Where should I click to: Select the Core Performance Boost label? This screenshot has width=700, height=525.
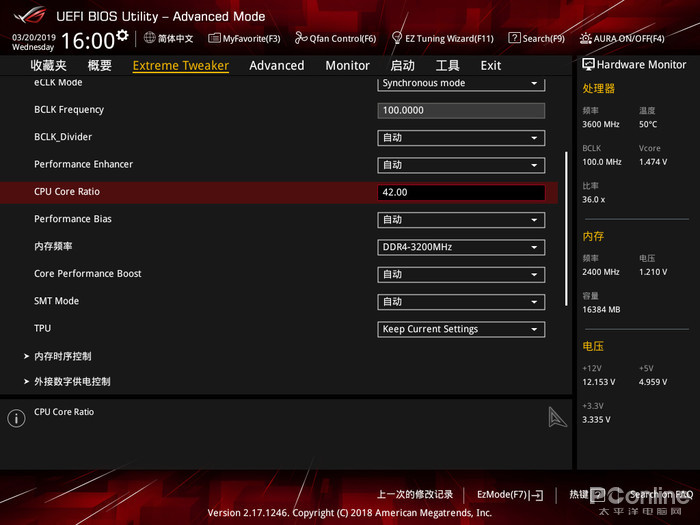(x=88, y=274)
